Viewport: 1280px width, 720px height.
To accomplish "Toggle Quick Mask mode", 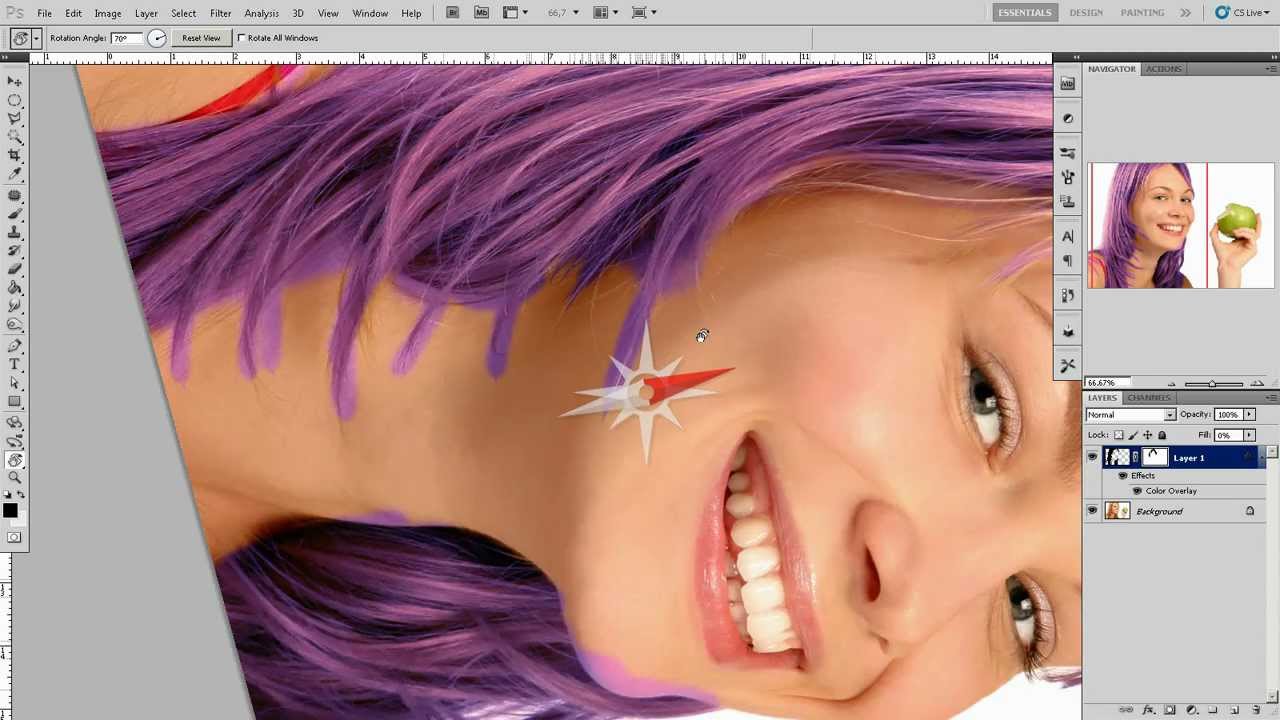I will pos(14,538).
